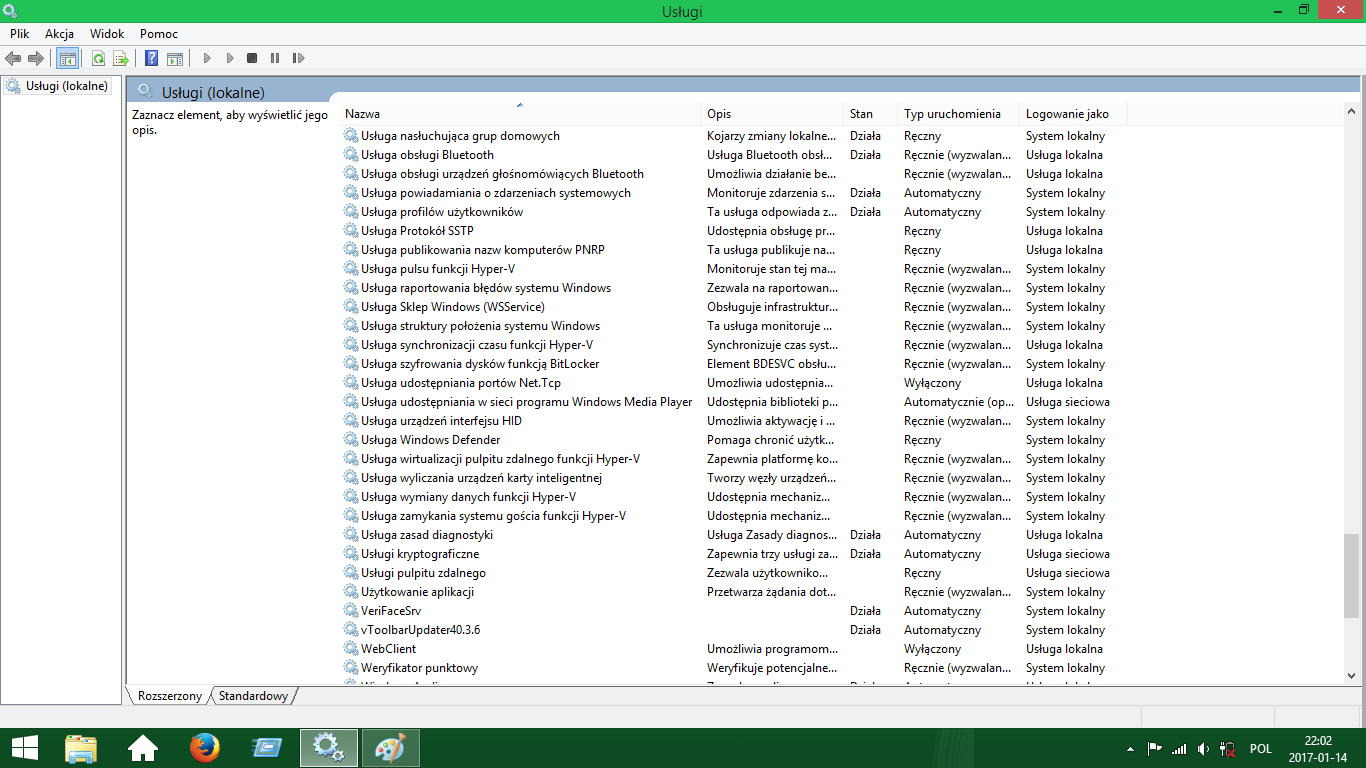The height and width of the screenshot is (768, 1366).
Task: Open the Akcja menu
Action: click(x=60, y=34)
